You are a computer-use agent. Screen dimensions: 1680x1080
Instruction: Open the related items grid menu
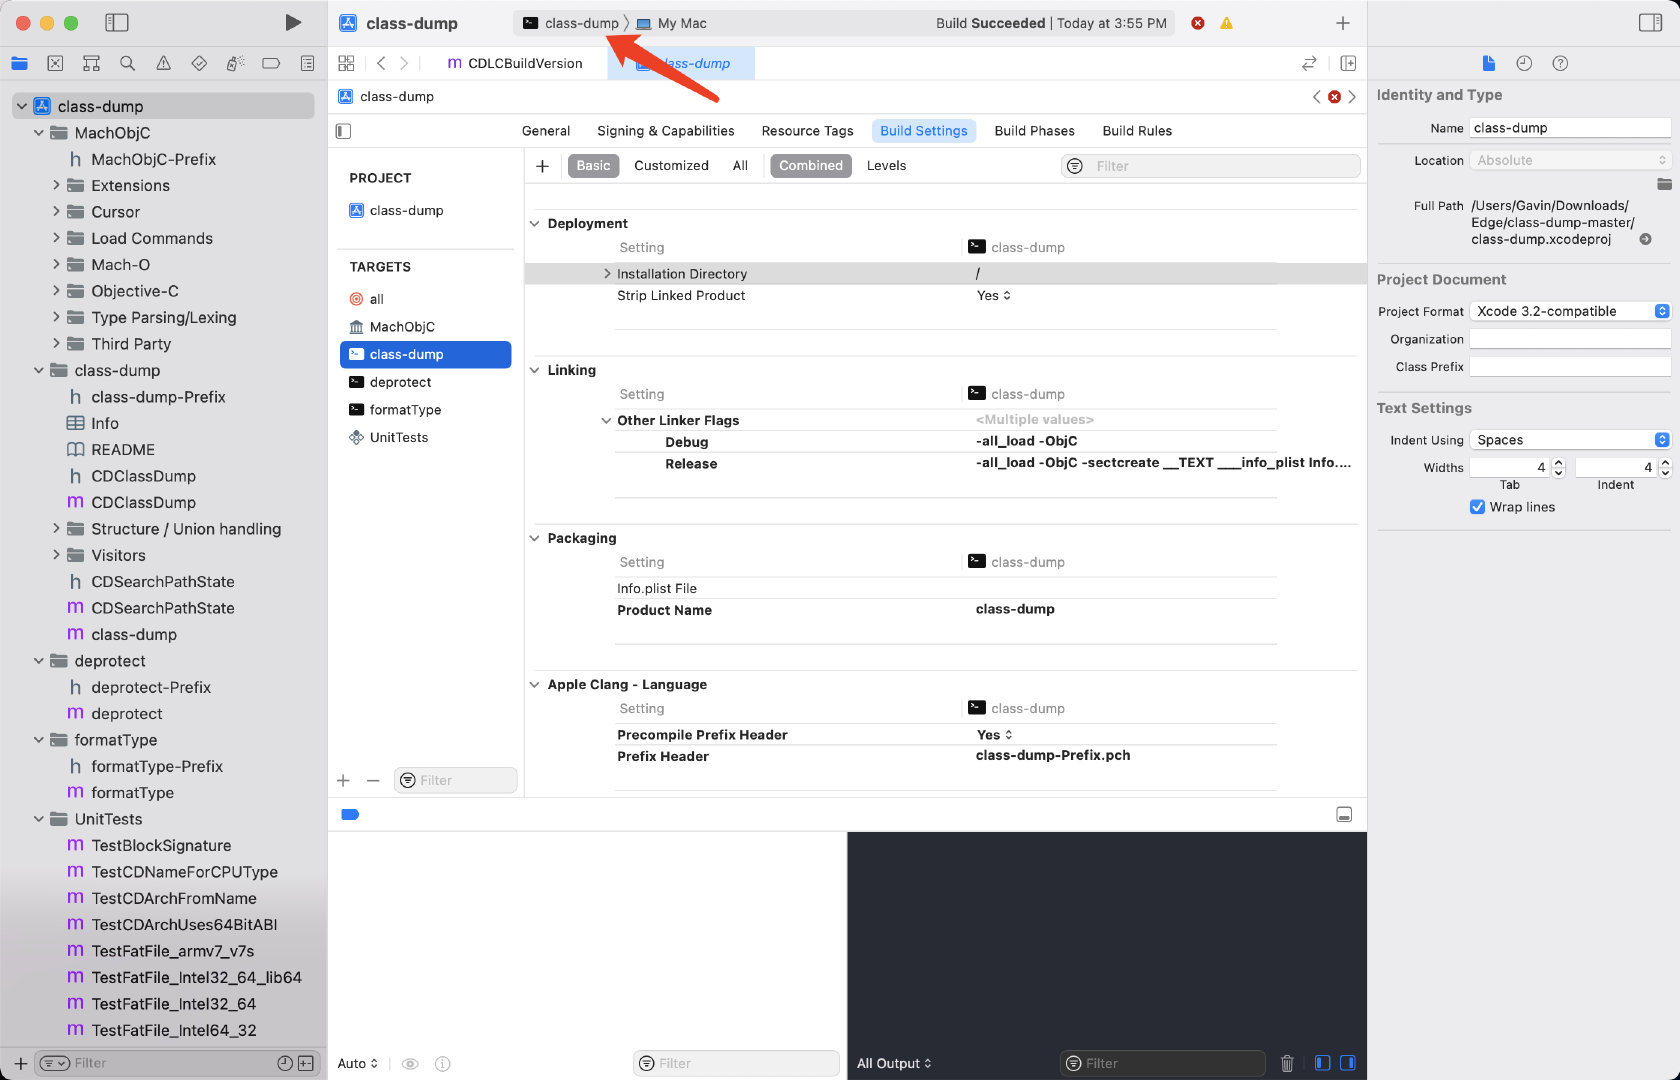pyautogui.click(x=346, y=63)
